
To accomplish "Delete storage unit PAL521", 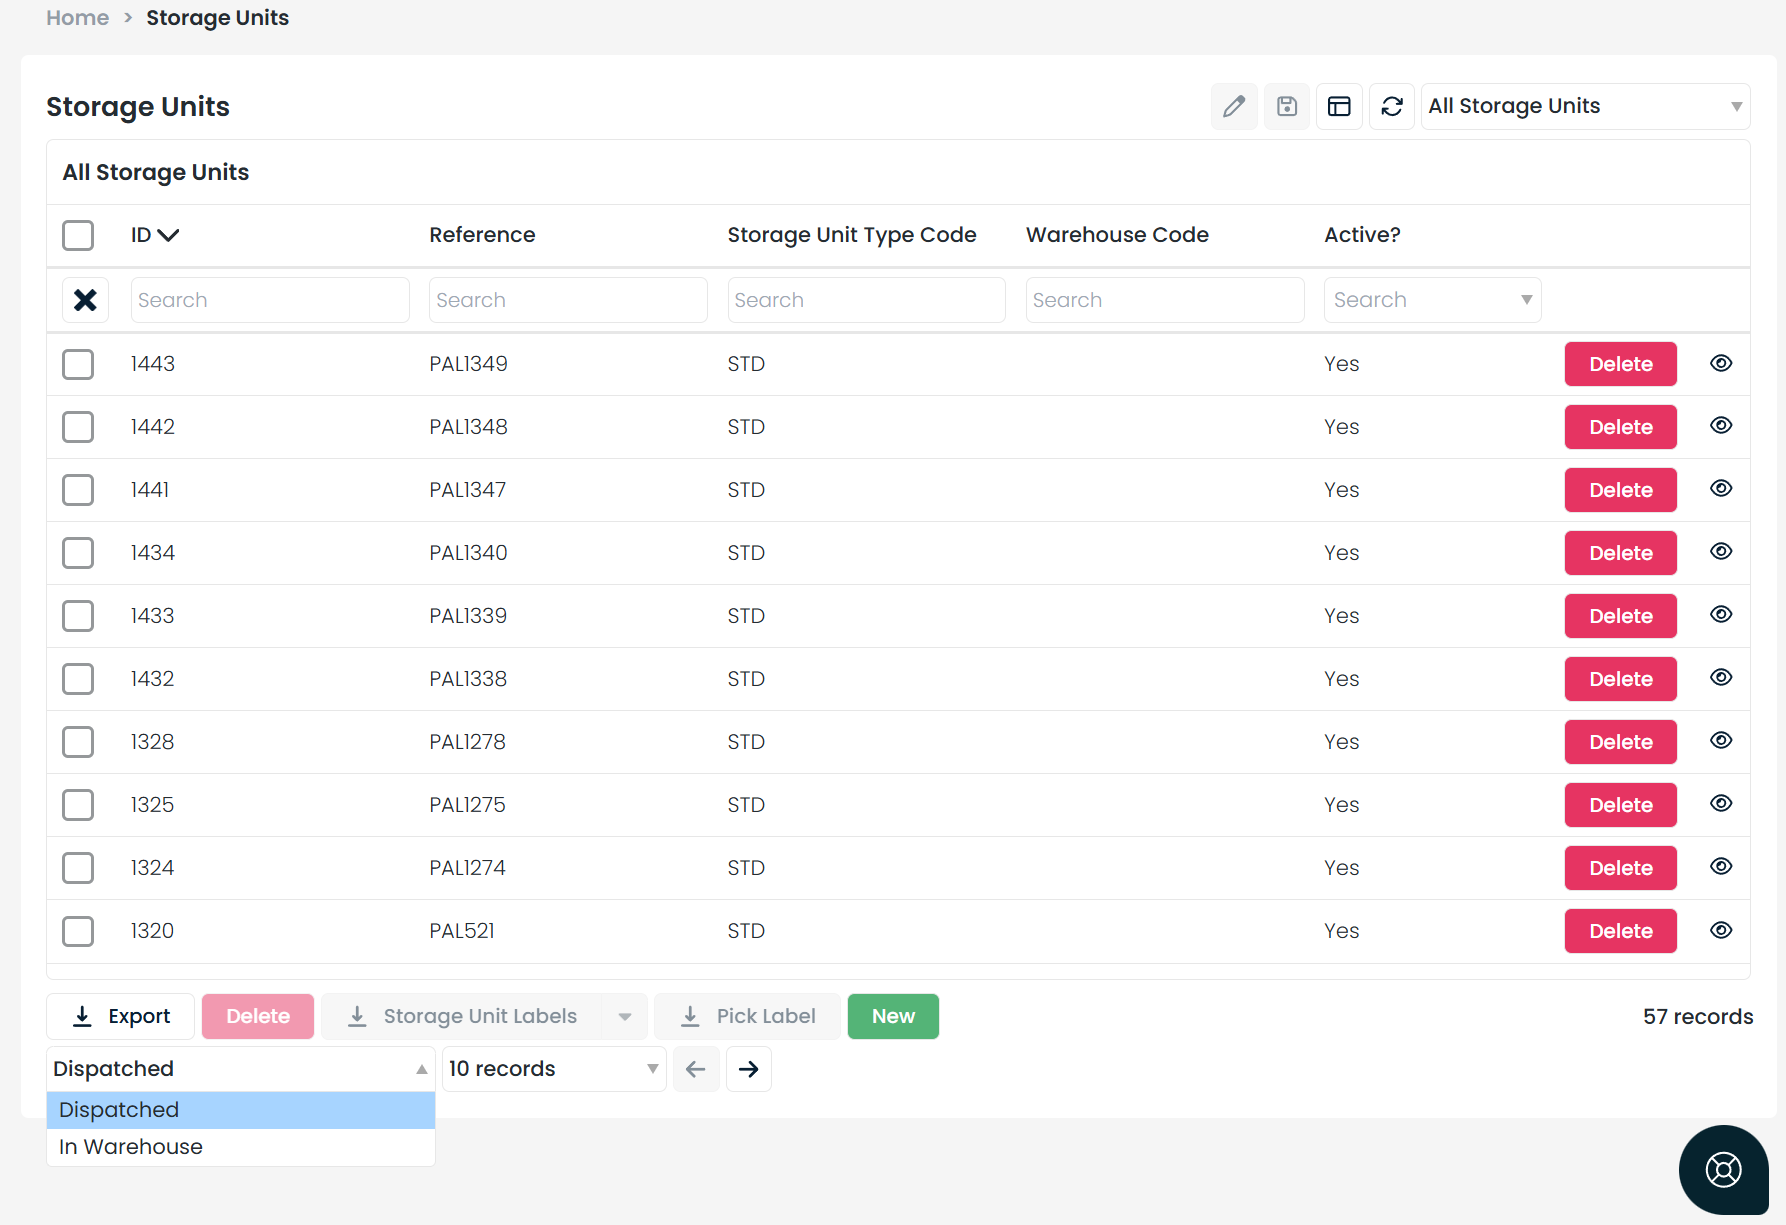I will coord(1620,931).
